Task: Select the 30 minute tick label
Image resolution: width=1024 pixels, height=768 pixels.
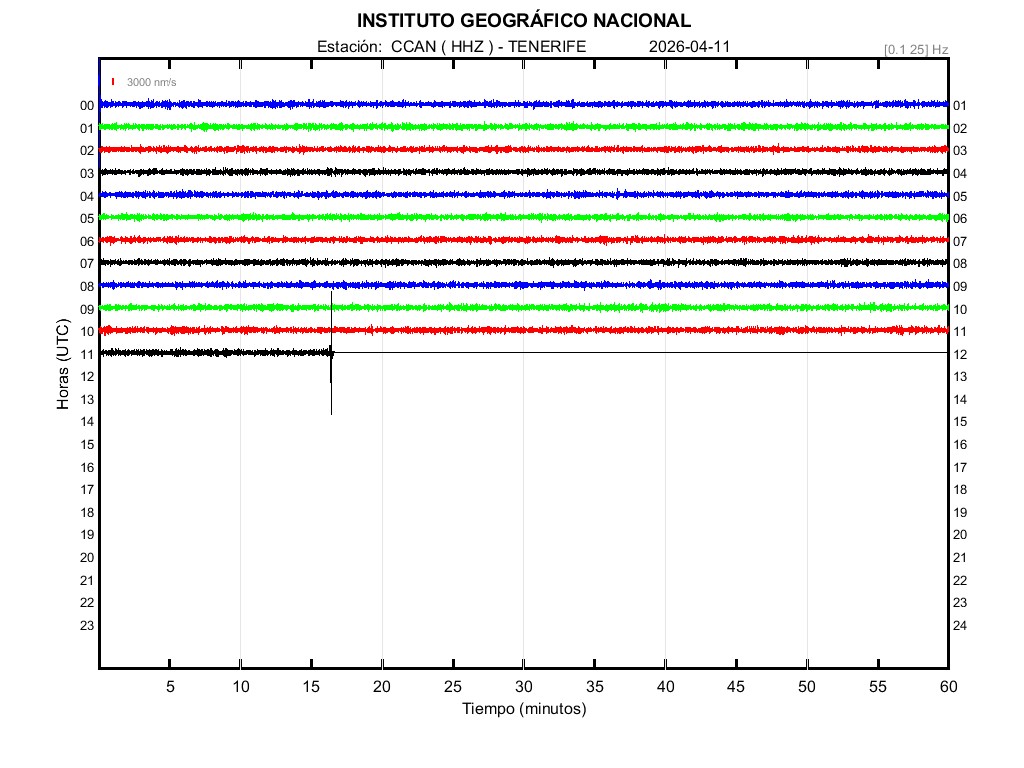Action: (x=523, y=687)
